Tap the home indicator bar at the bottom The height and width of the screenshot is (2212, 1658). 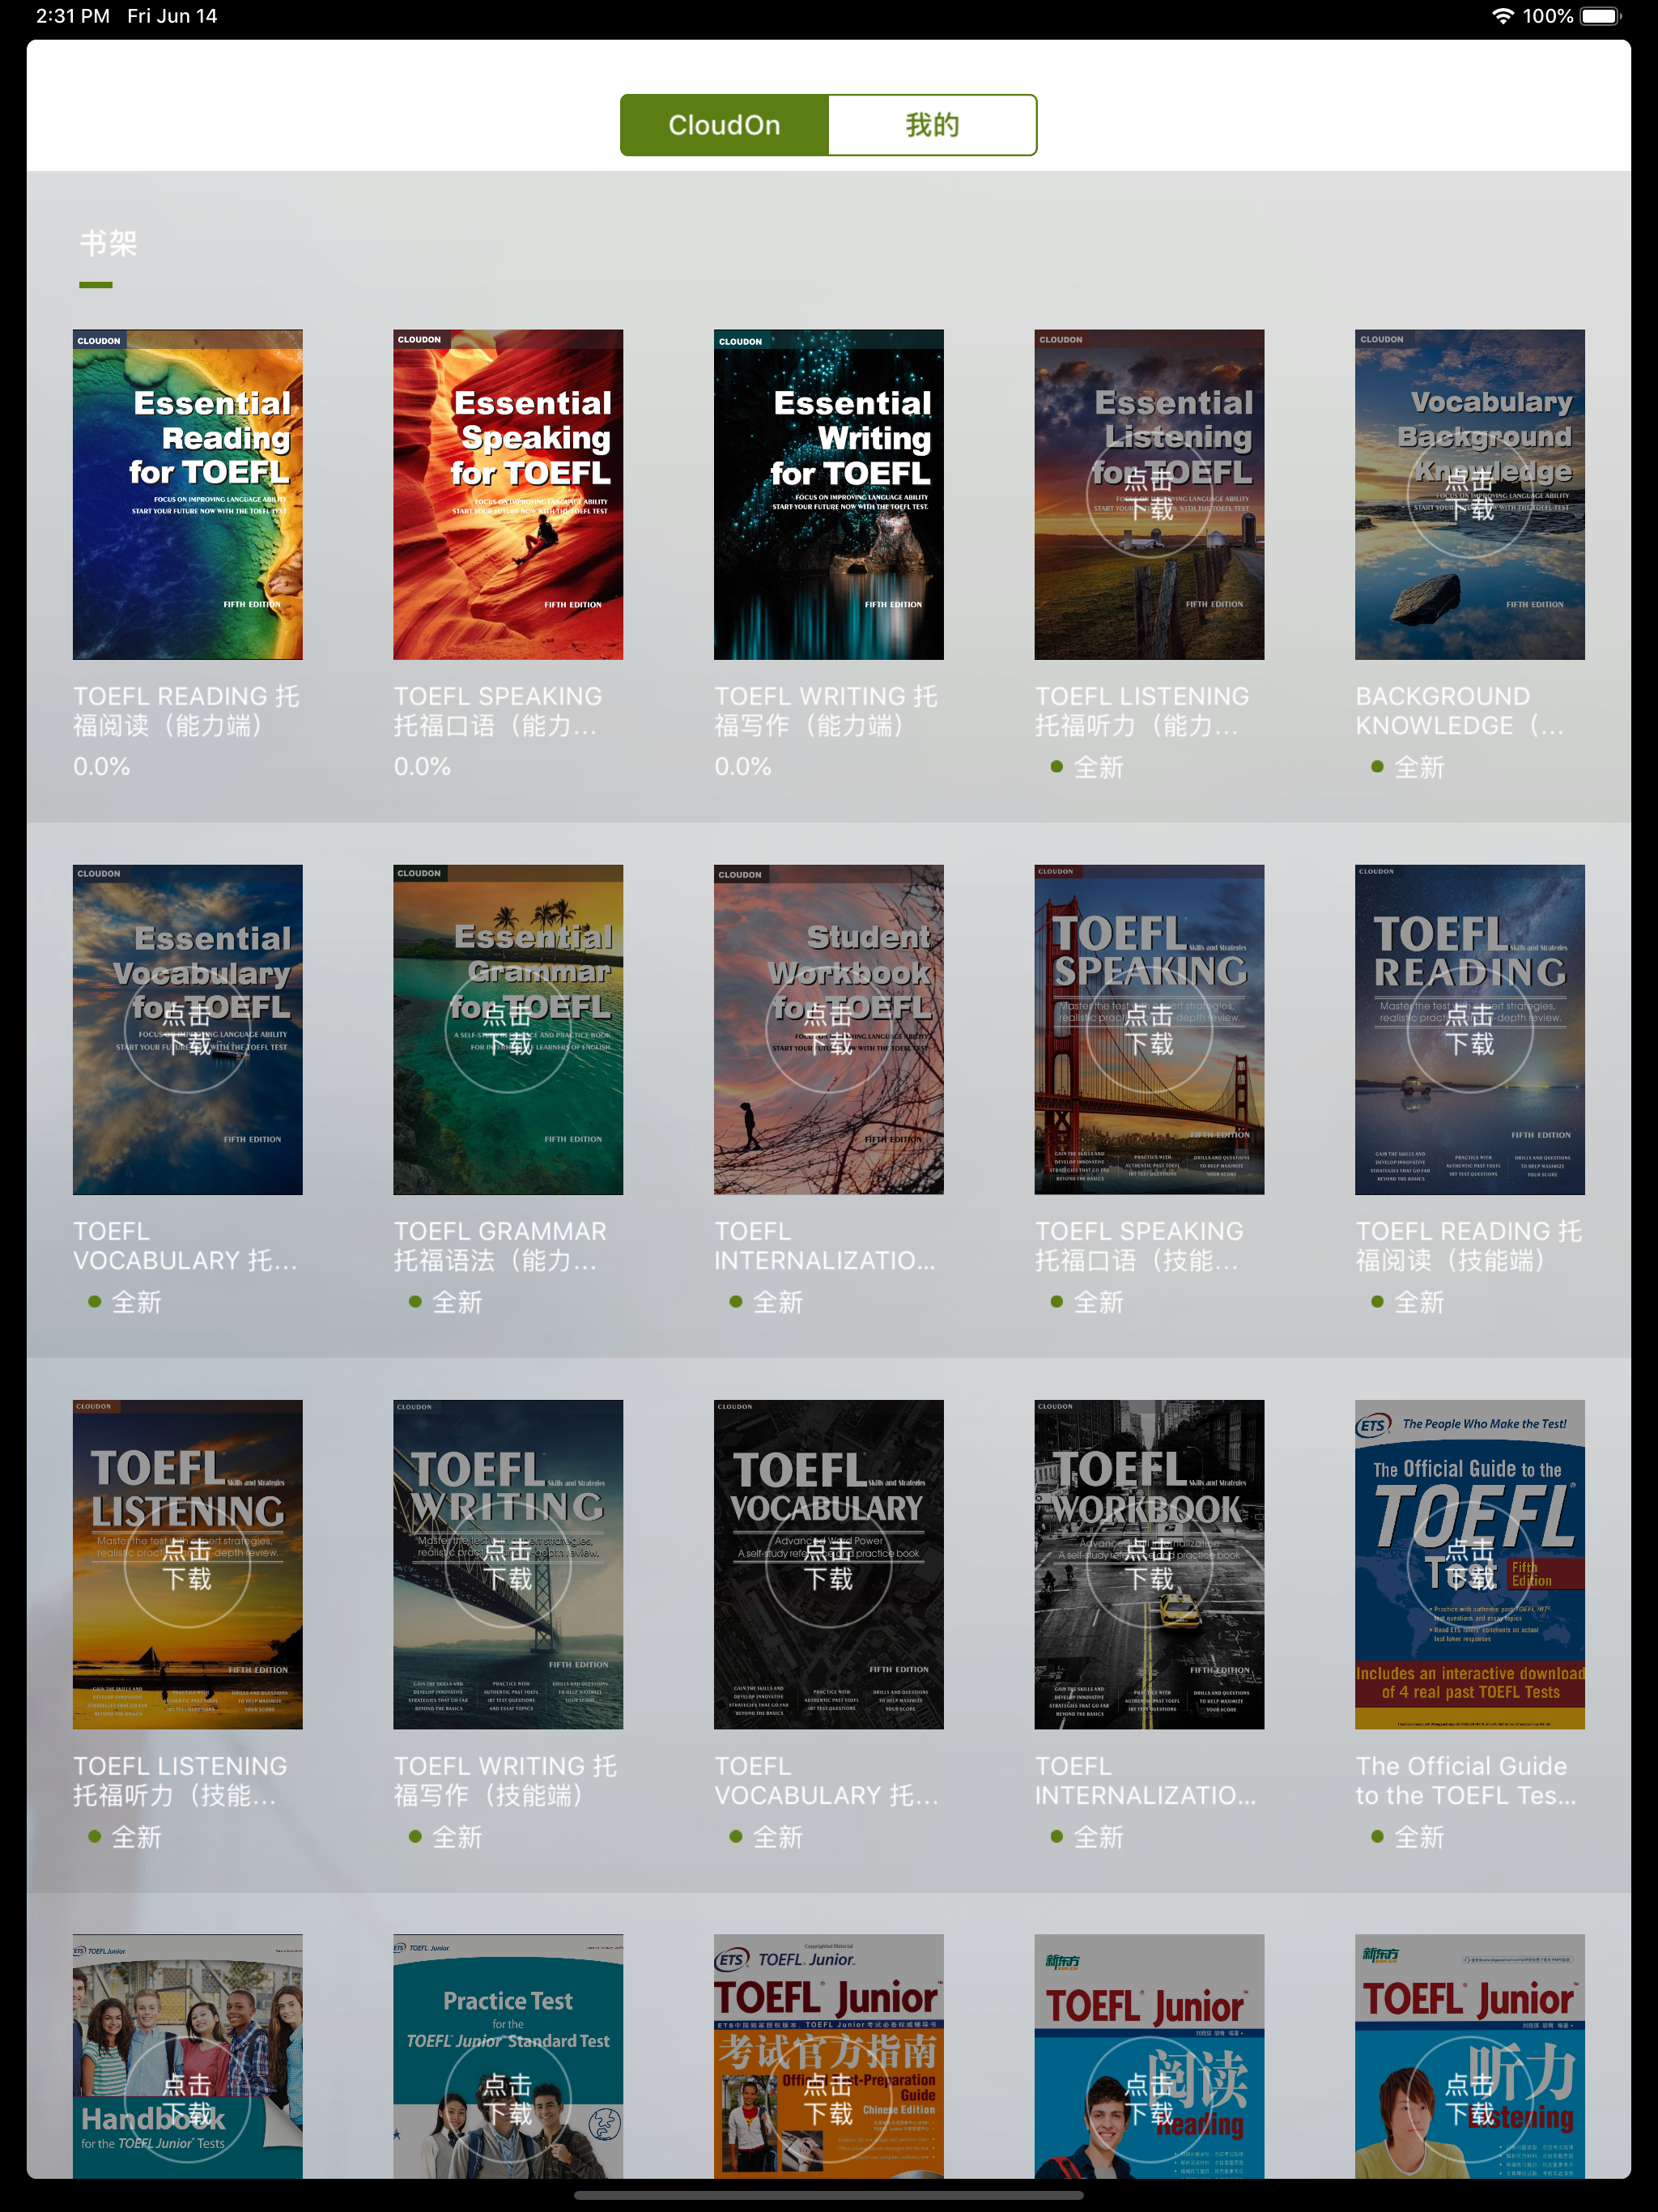point(829,2197)
